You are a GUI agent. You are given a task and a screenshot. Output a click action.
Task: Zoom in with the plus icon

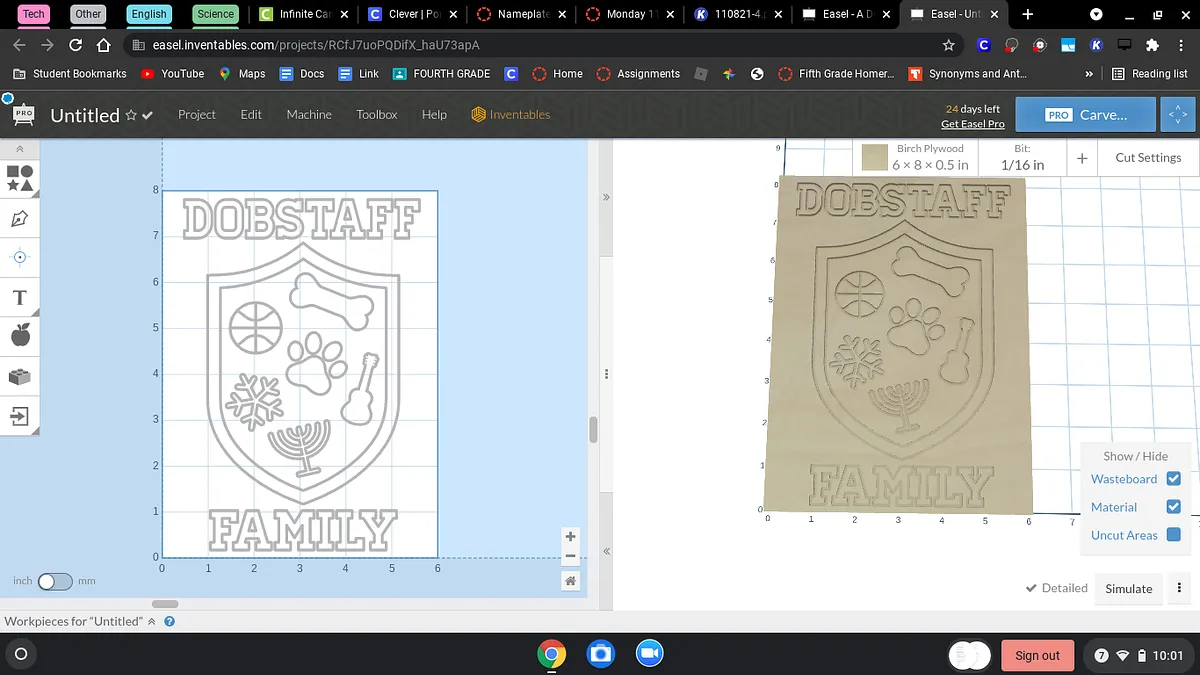point(570,536)
